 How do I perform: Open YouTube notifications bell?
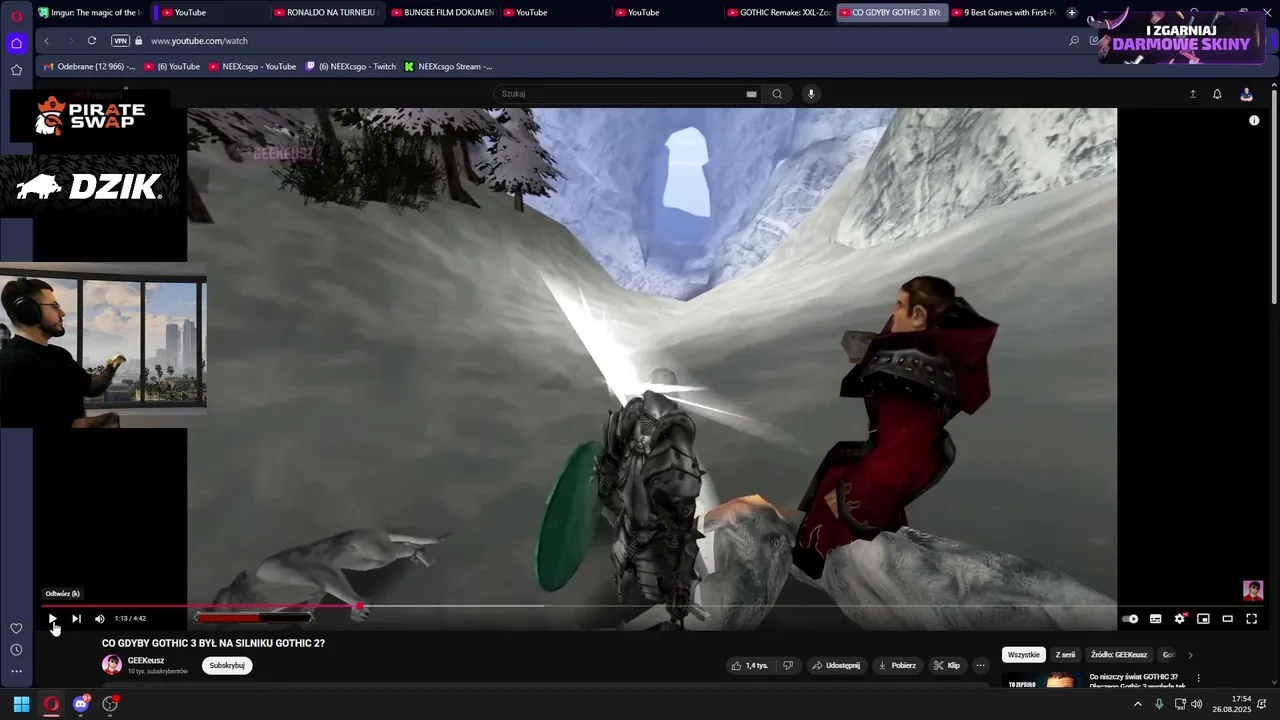click(1217, 94)
